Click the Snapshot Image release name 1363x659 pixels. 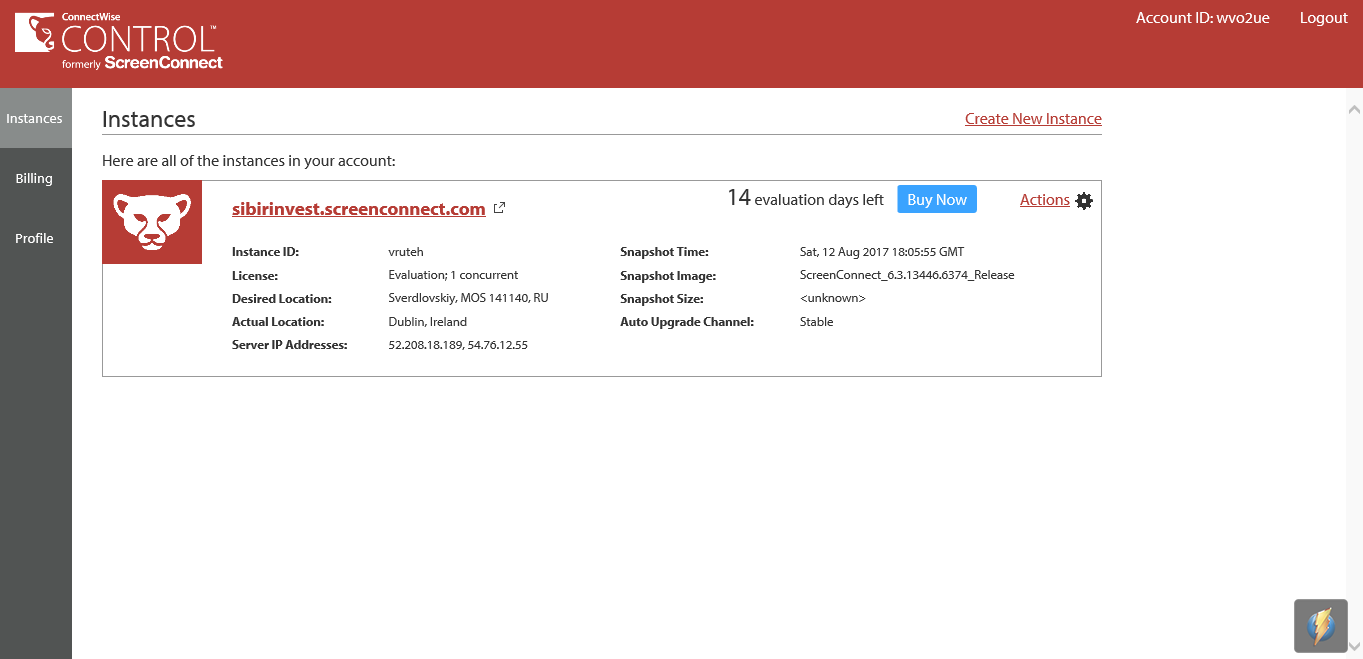[906, 275]
